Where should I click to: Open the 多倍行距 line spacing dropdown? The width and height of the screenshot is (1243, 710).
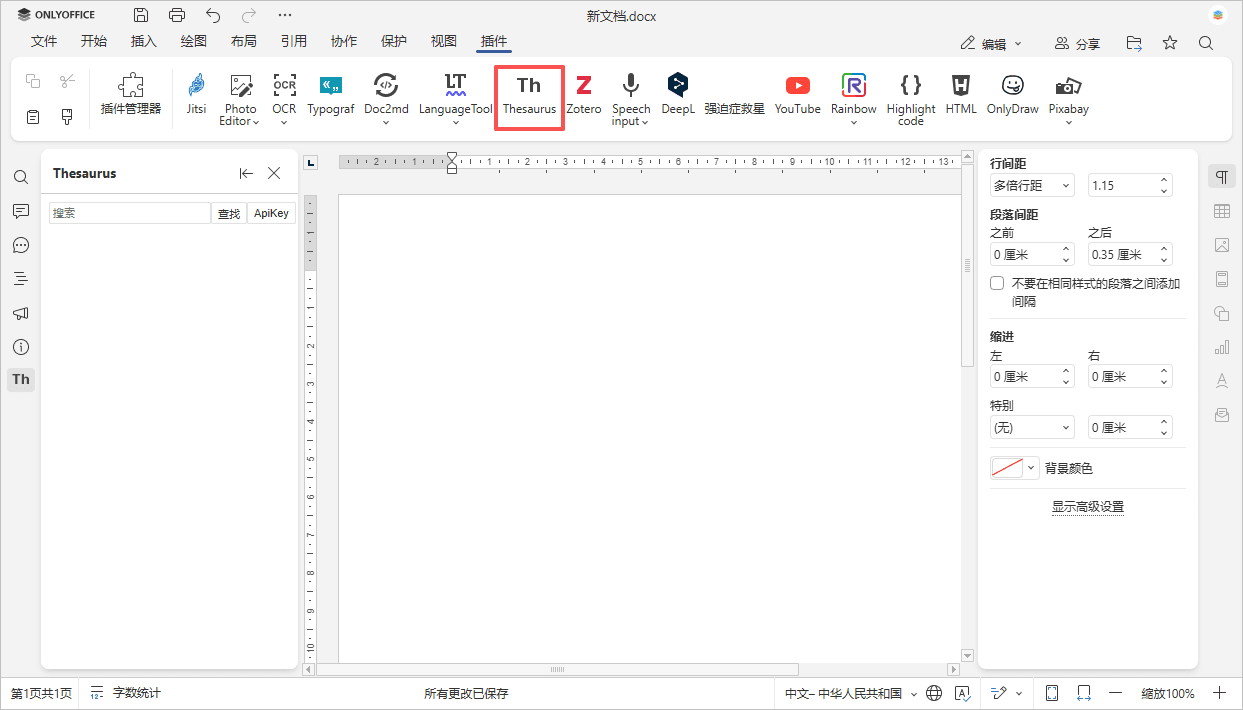(x=1032, y=185)
